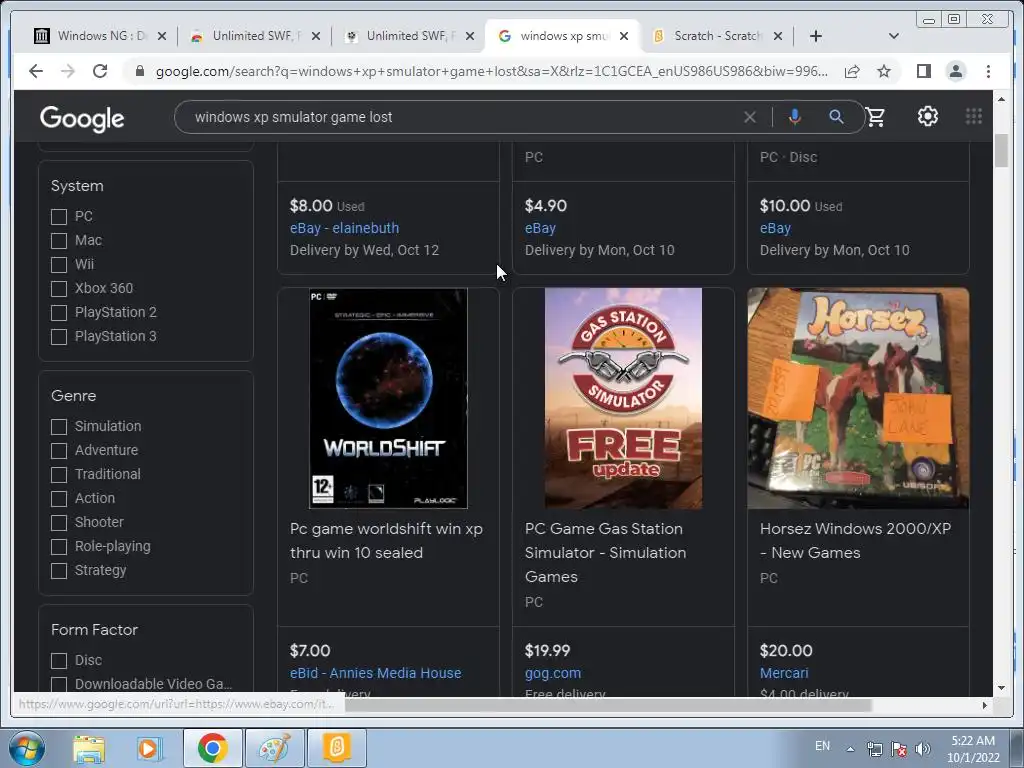Click the forward navigation arrow
1024x768 pixels.
[x=68, y=71]
